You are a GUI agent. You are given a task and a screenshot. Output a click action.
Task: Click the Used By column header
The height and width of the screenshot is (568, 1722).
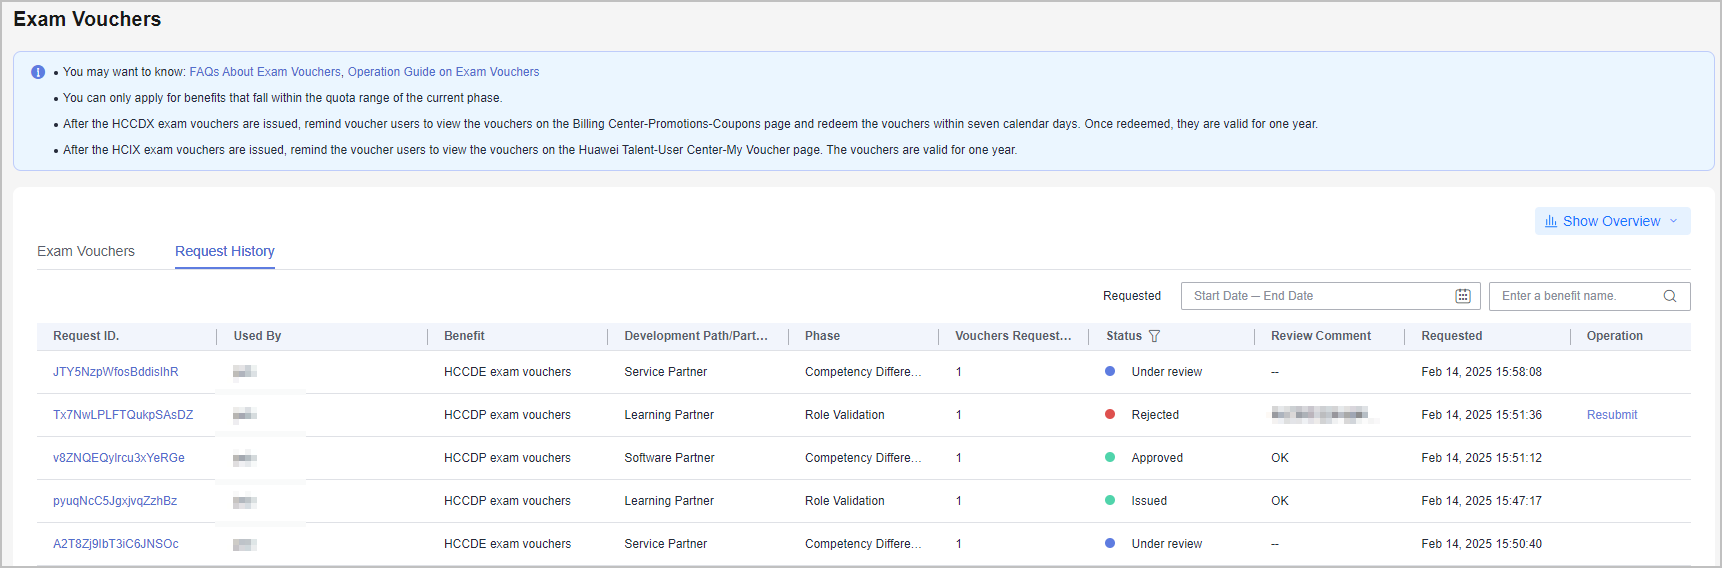[257, 336]
